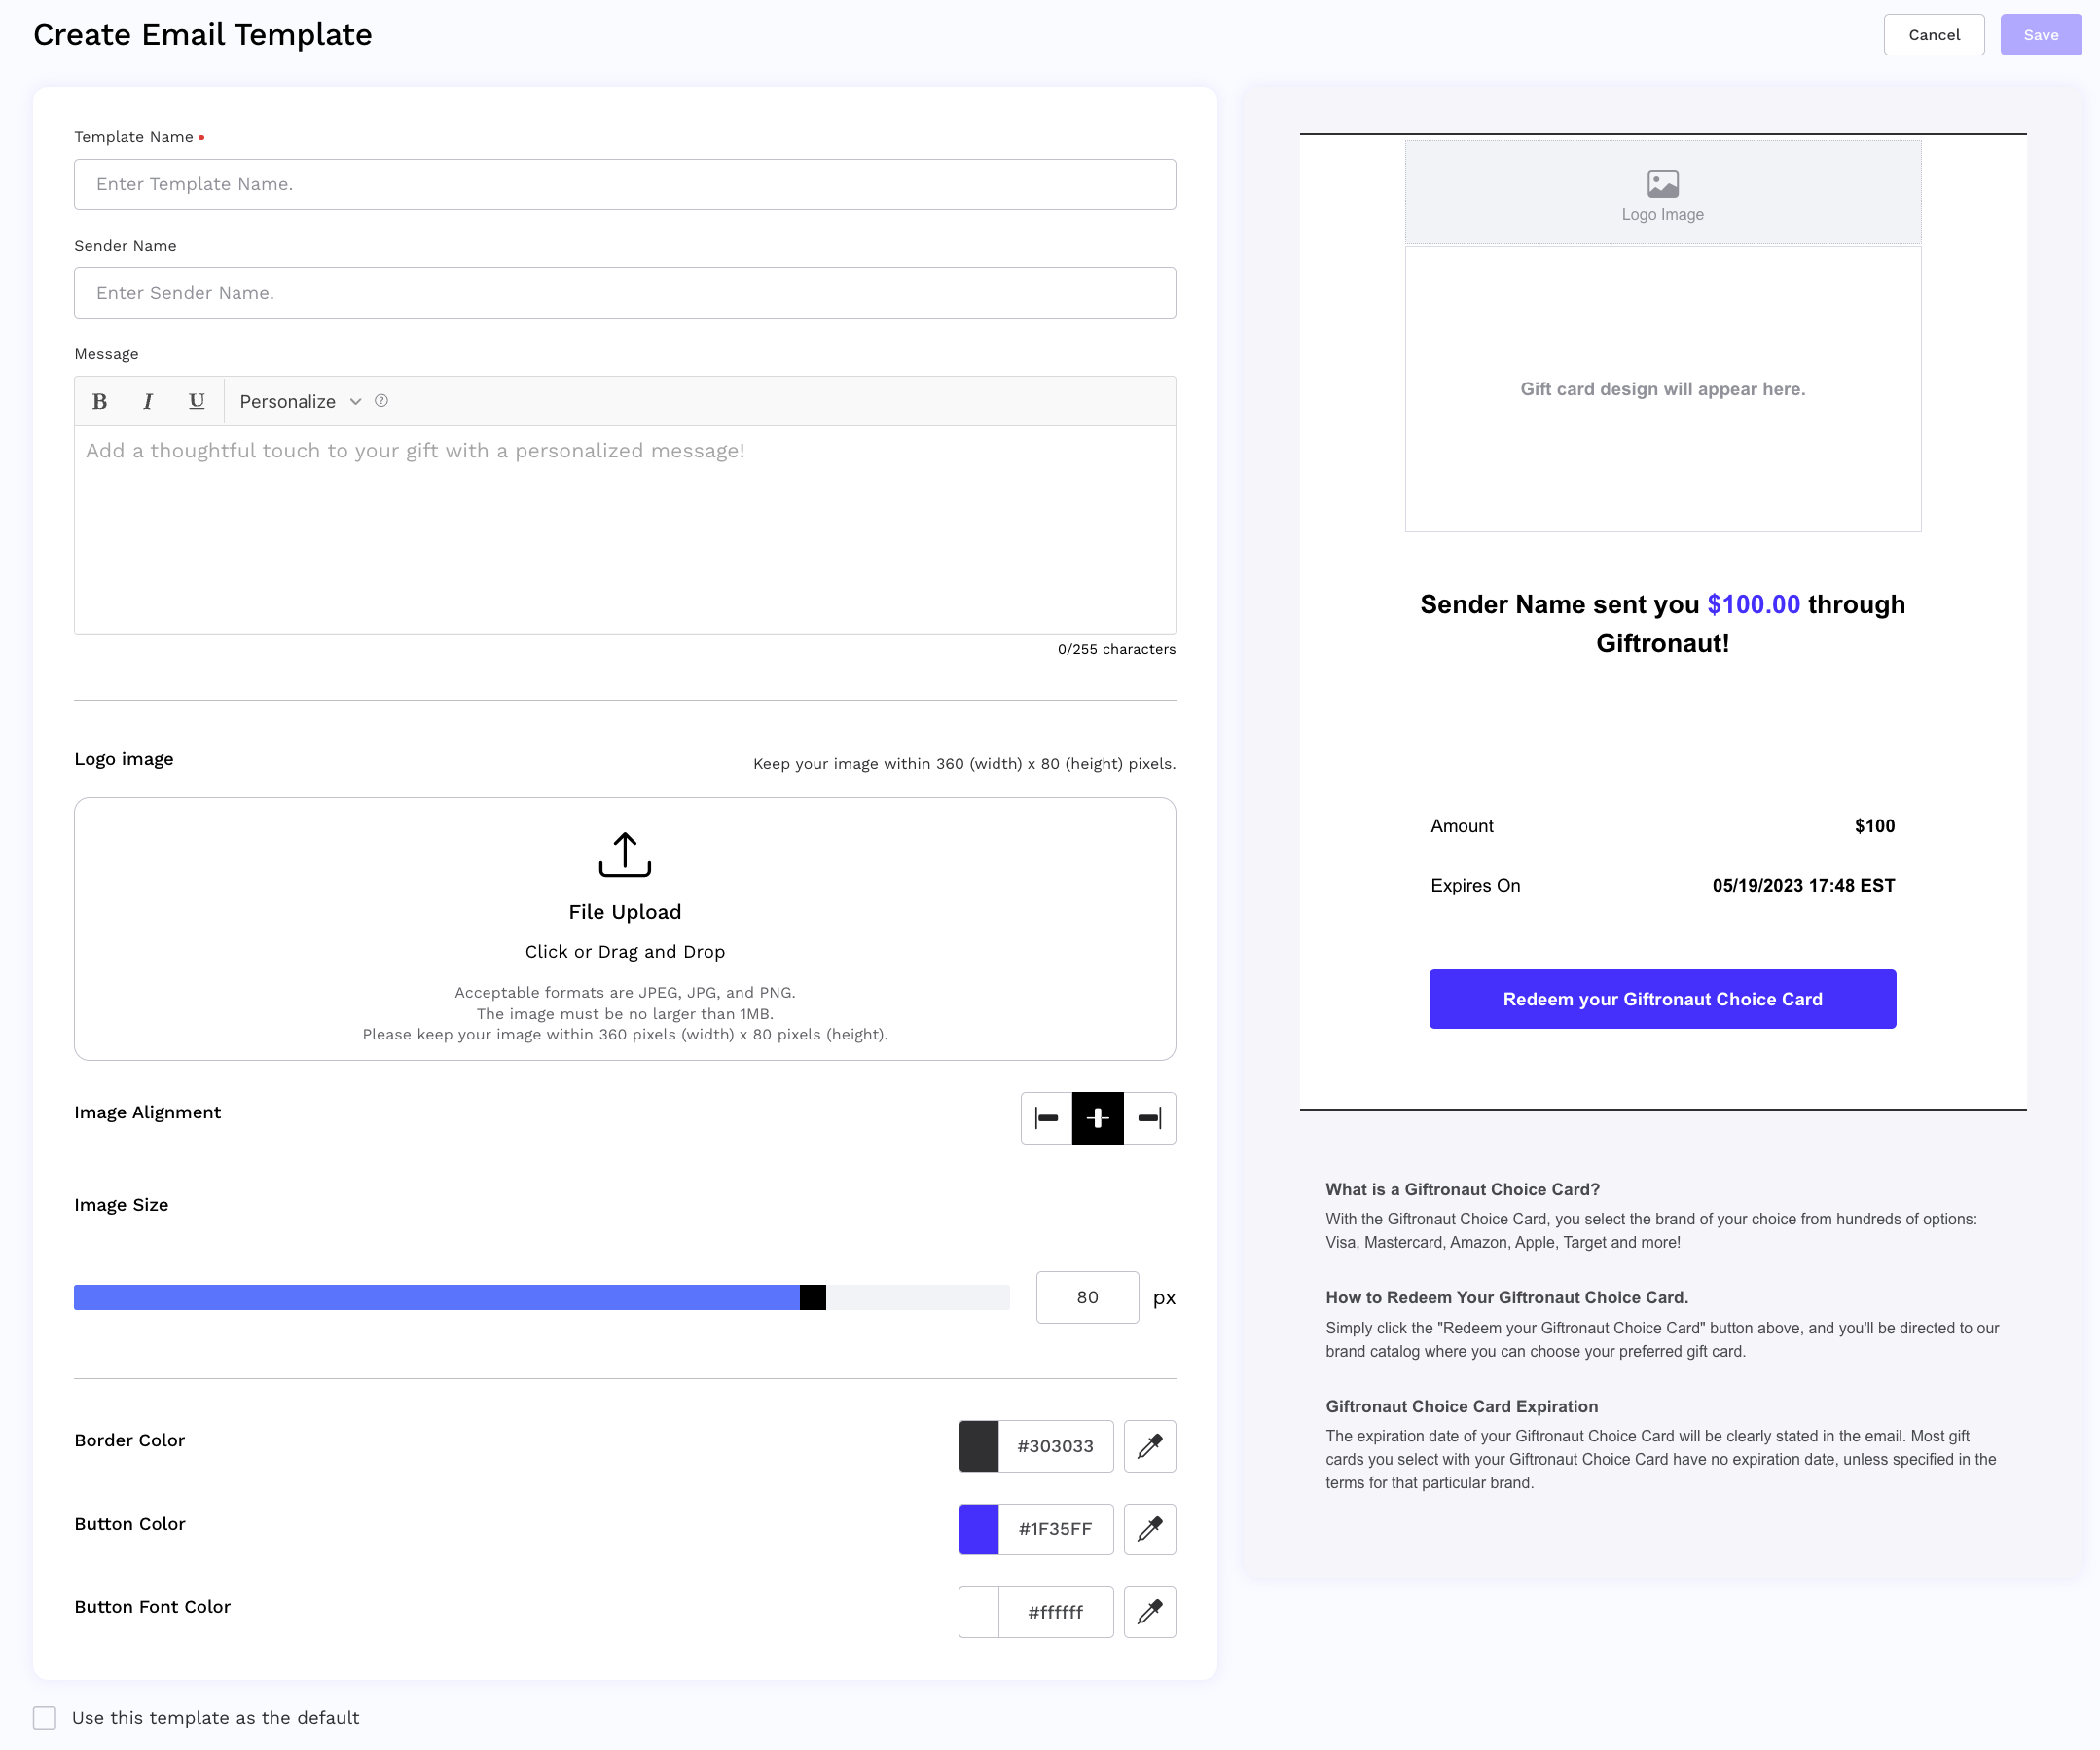Click the Image Size slider handle

[813, 1297]
